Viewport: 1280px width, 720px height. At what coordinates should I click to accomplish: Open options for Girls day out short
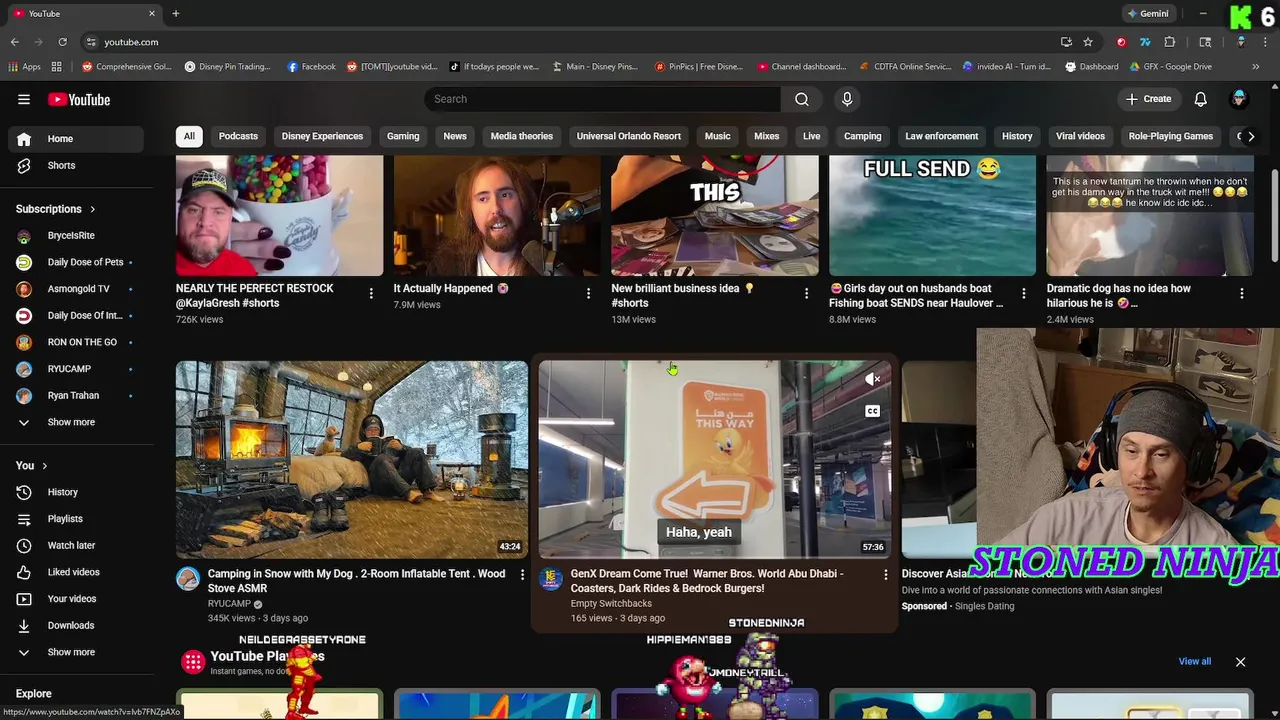click(x=1023, y=293)
